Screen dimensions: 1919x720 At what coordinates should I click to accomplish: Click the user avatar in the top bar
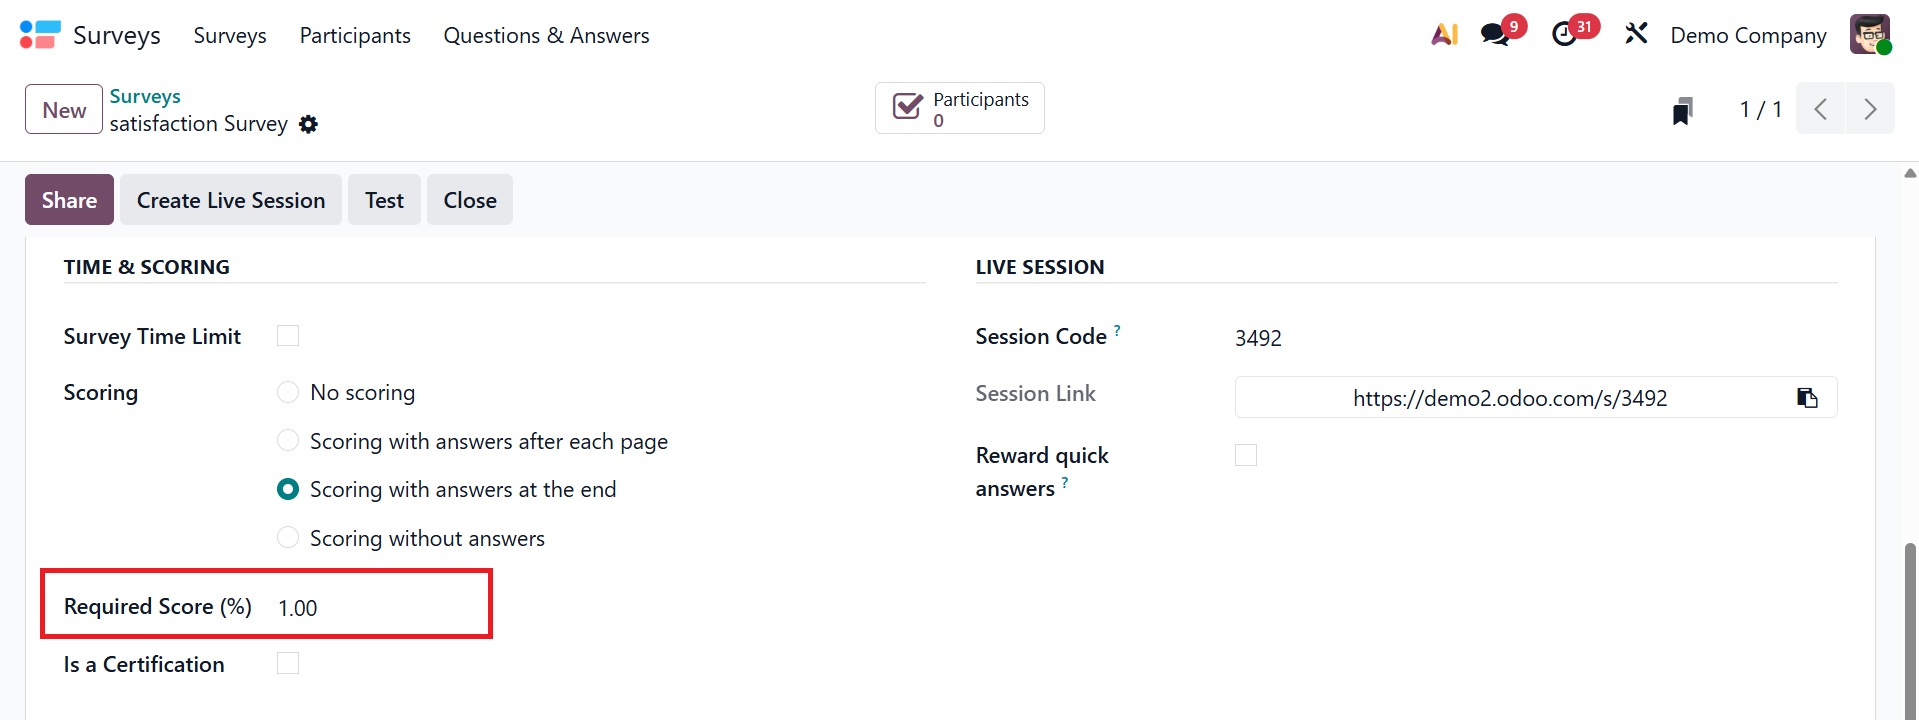[x=1870, y=35]
